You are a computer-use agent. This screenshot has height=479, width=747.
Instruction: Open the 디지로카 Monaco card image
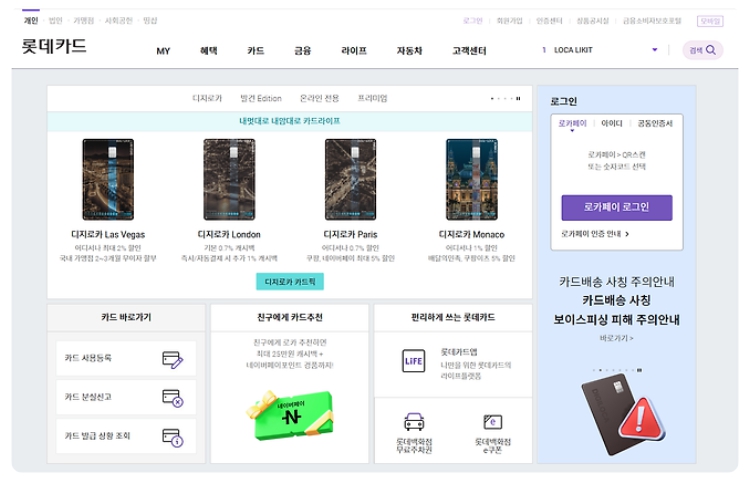pyautogui.click(x=472, y=179)
